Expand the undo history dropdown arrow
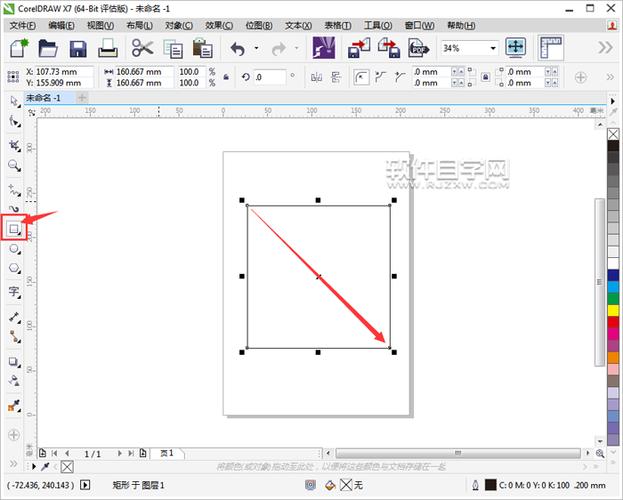 [x=257, y=48]
